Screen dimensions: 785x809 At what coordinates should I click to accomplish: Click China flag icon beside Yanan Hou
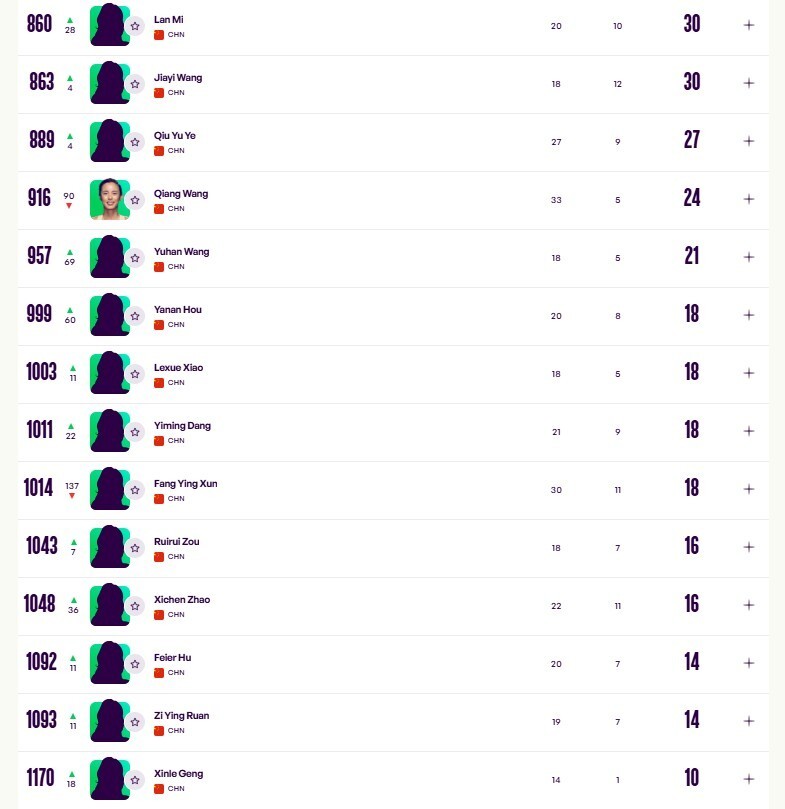coord(159,325)
